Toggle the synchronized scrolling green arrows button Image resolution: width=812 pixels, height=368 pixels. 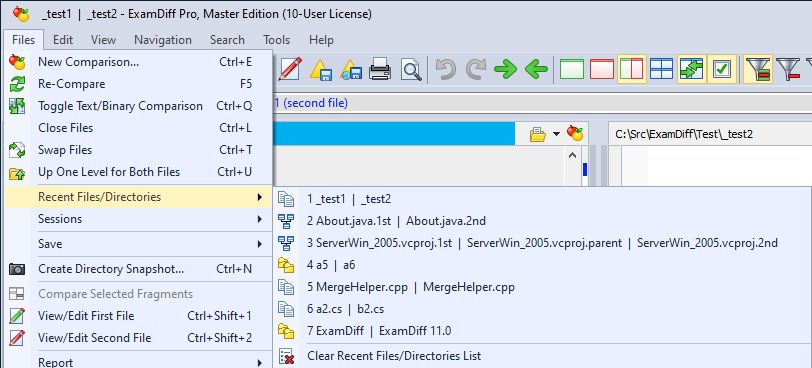pos(691,69)
